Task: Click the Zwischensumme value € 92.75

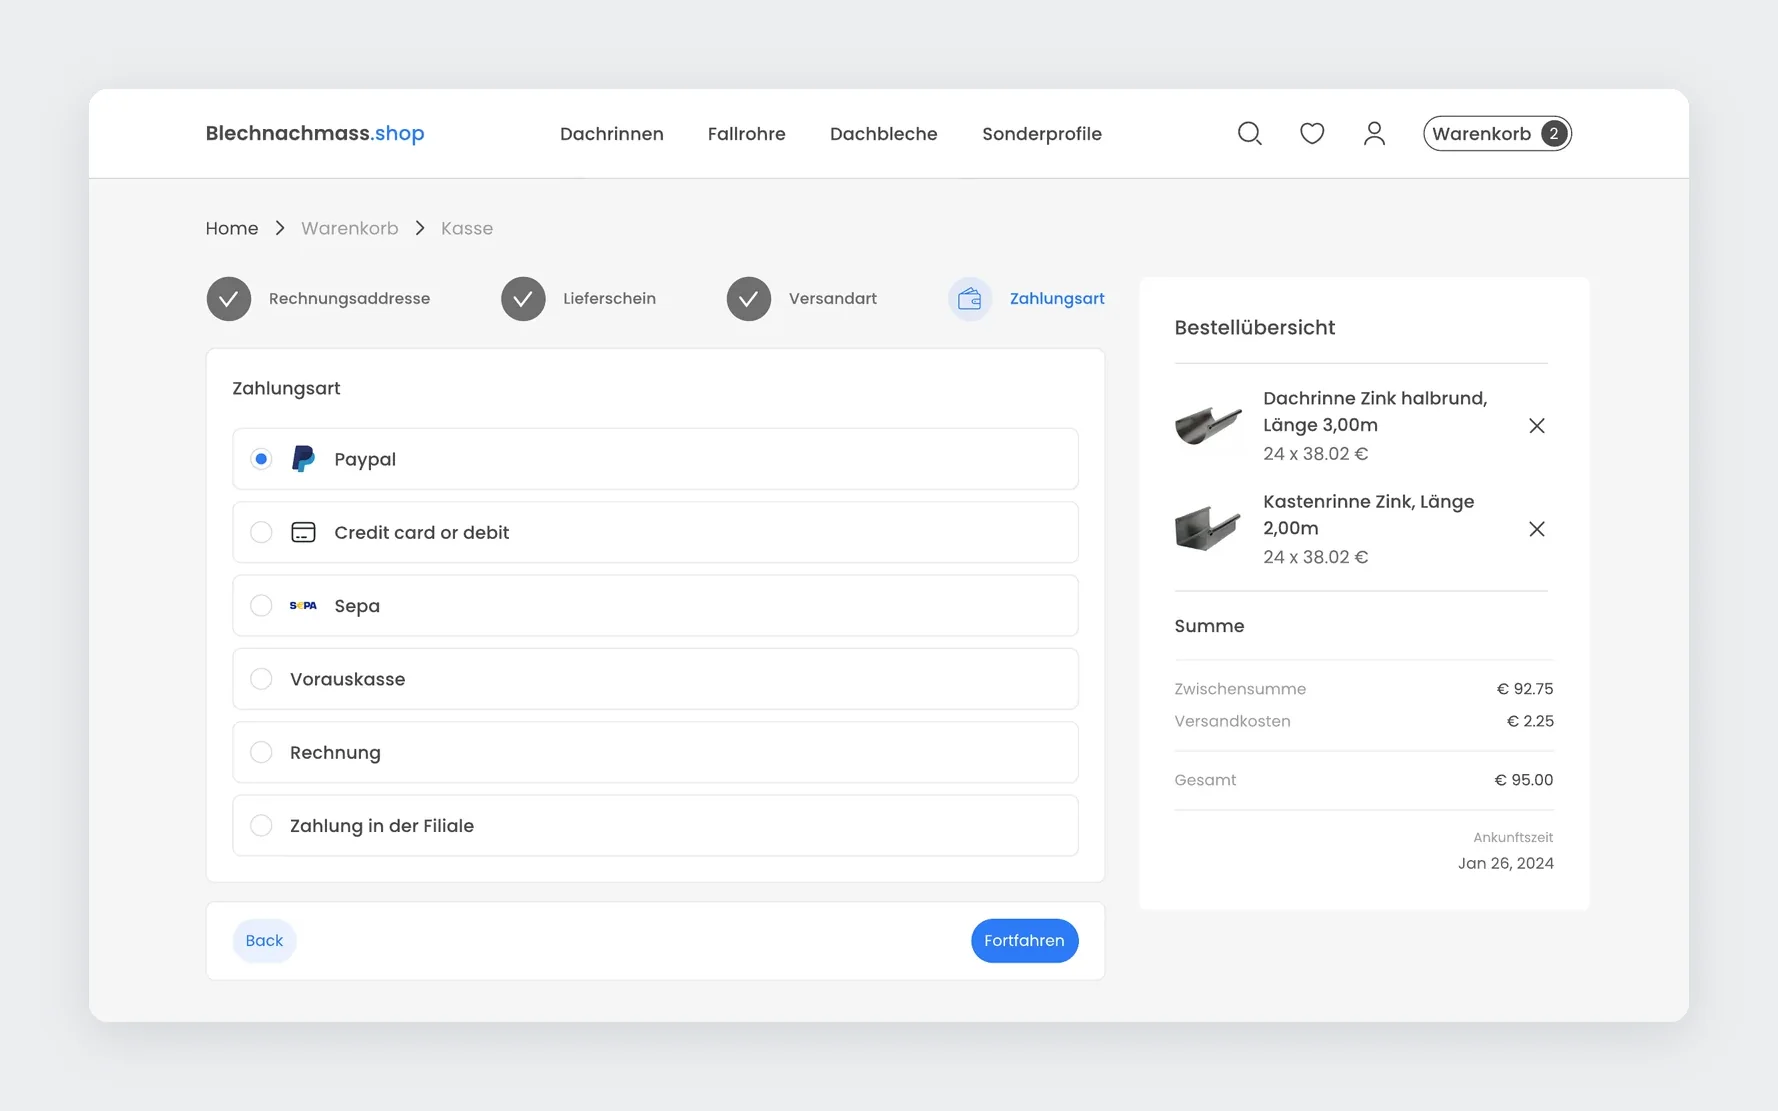Action: coord(1524,688)
